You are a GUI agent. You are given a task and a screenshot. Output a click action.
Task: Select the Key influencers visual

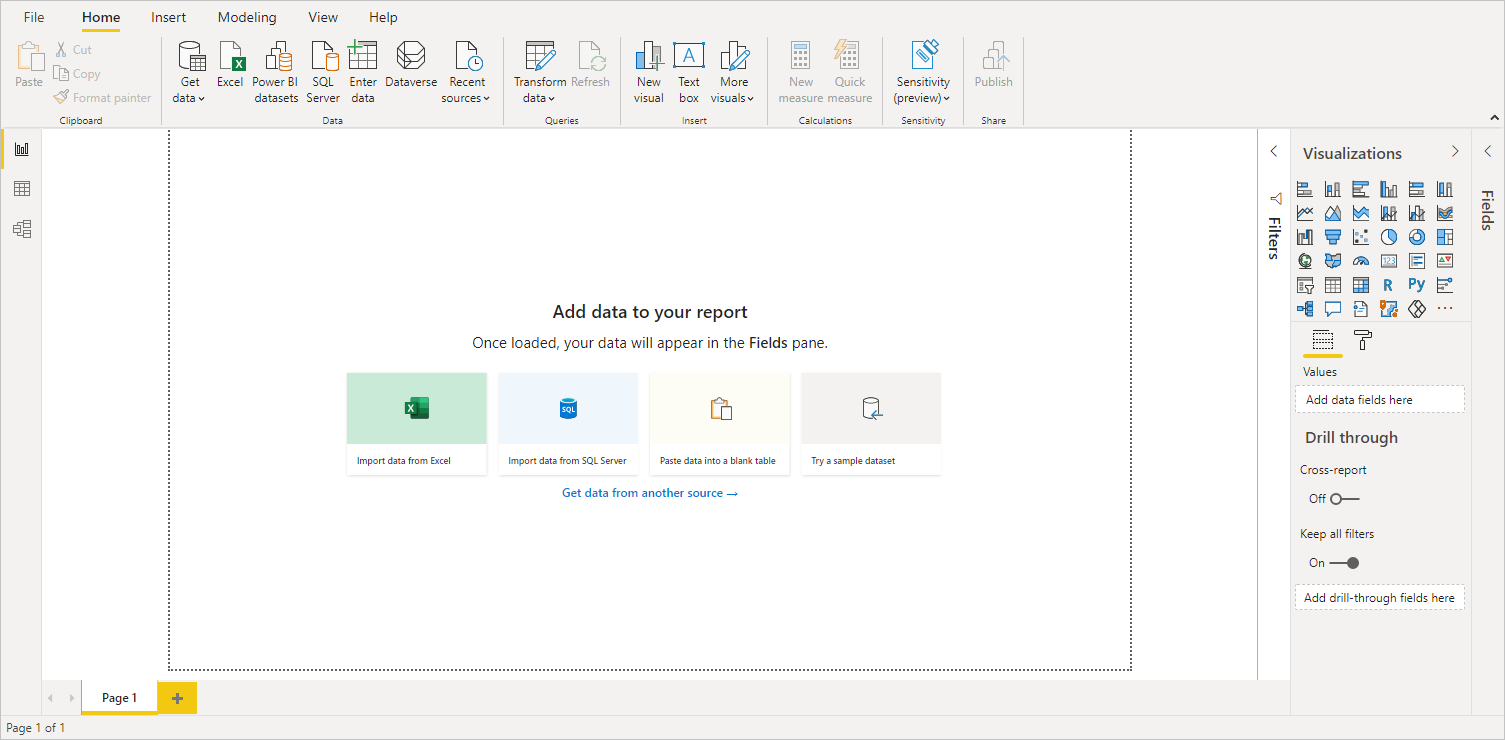click(1445, 285)
